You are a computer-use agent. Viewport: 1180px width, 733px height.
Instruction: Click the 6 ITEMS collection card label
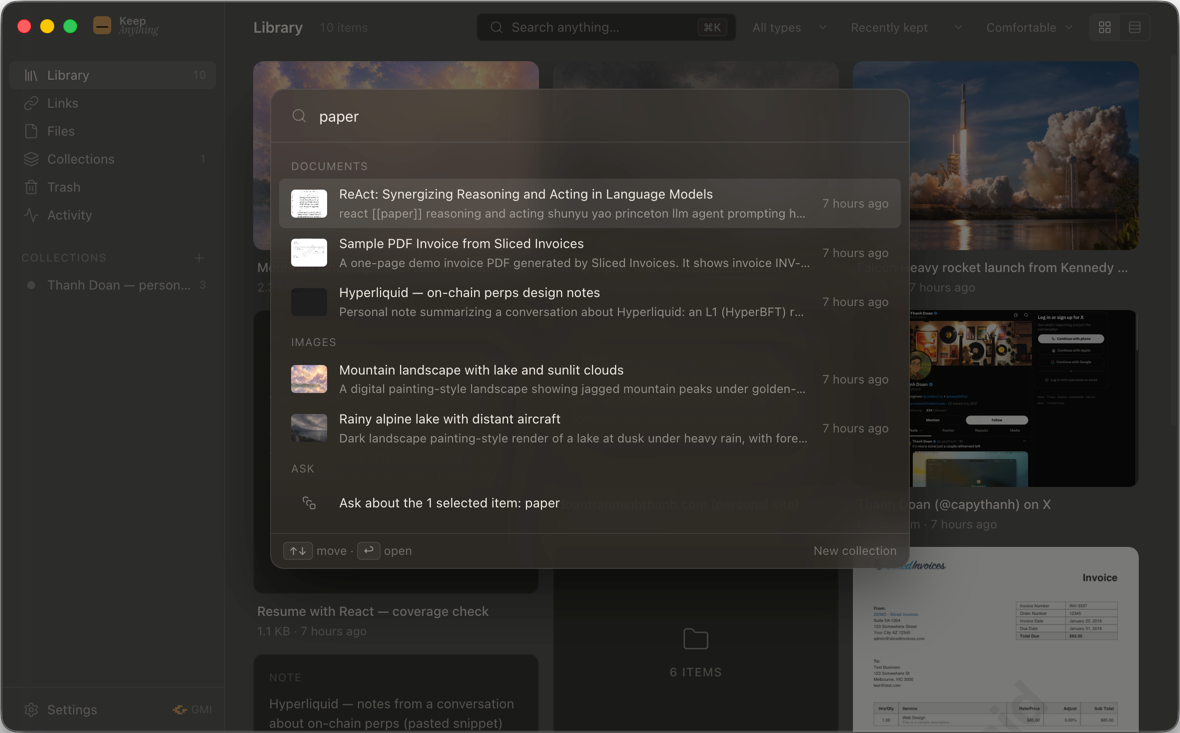coord(695,672)
